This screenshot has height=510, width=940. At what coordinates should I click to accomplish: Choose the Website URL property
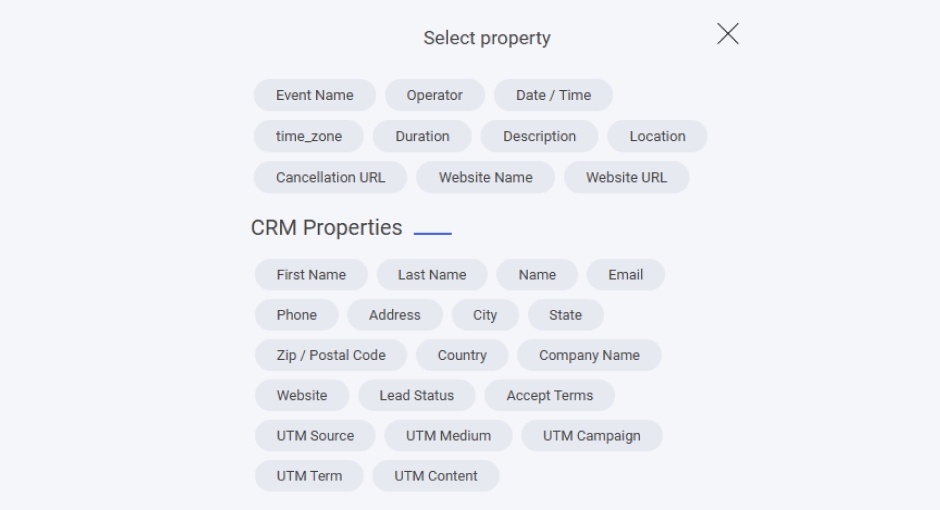pos(626,177)
